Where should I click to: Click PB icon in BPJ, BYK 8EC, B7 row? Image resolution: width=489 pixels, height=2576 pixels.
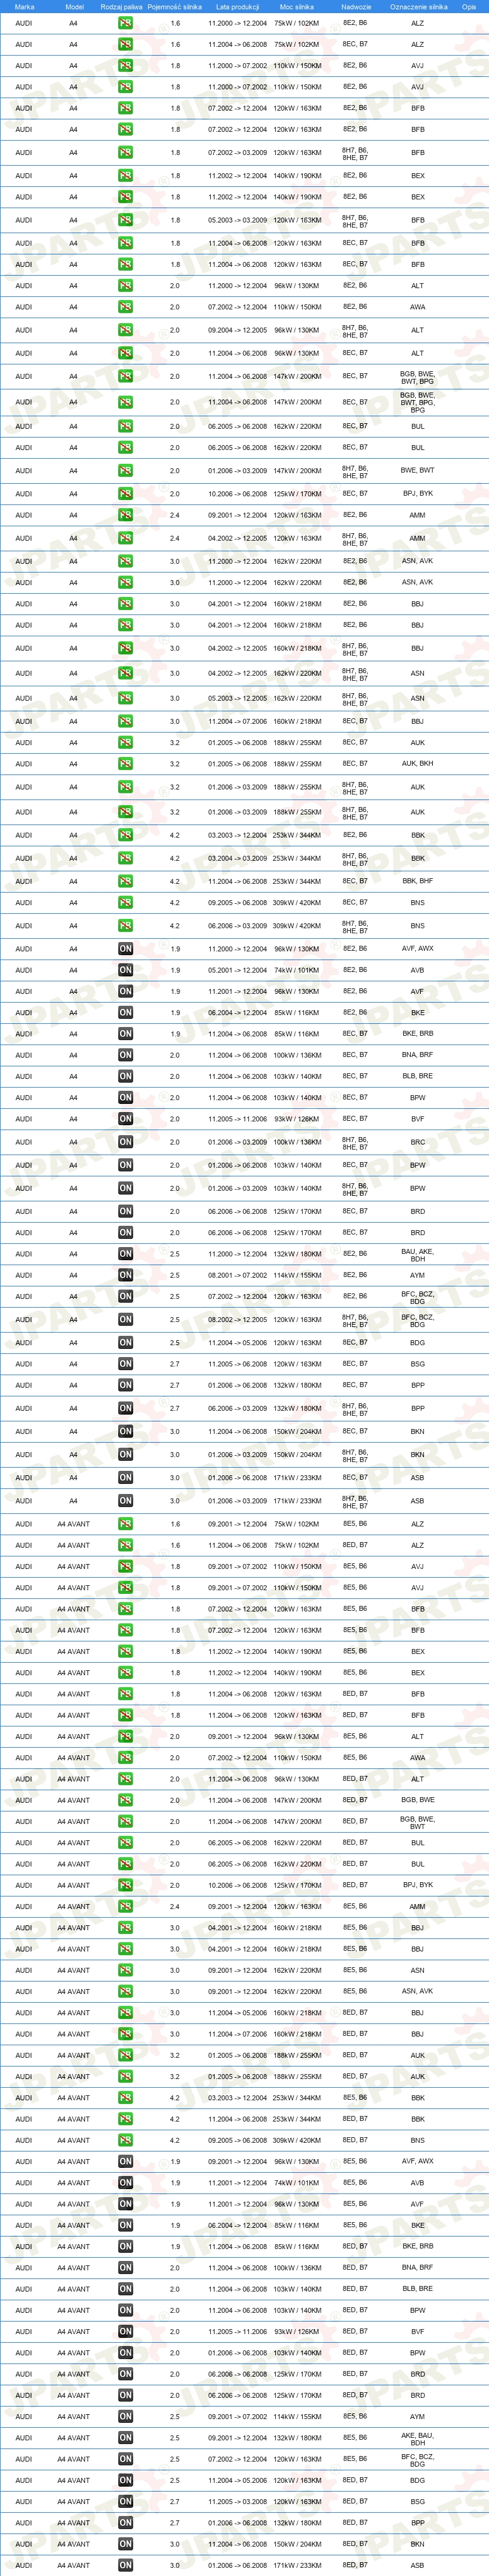coord(125,493)
